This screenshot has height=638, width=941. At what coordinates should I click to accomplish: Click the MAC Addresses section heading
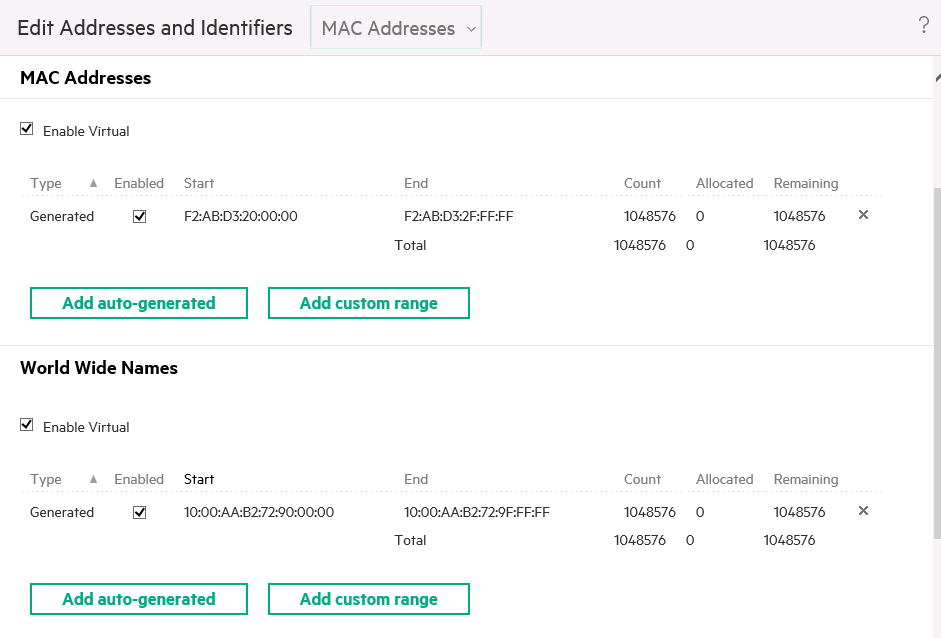(x=85, y=77)
